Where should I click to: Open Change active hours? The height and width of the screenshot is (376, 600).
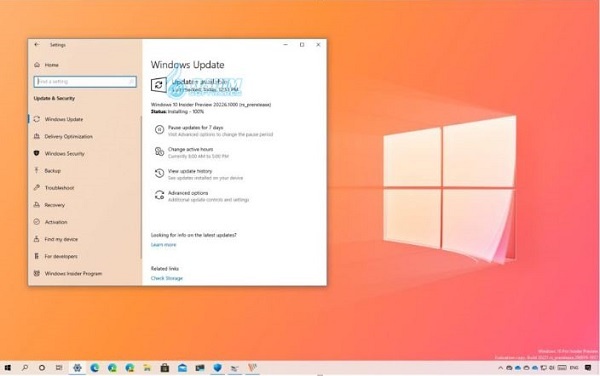click(x=191, y=149)
